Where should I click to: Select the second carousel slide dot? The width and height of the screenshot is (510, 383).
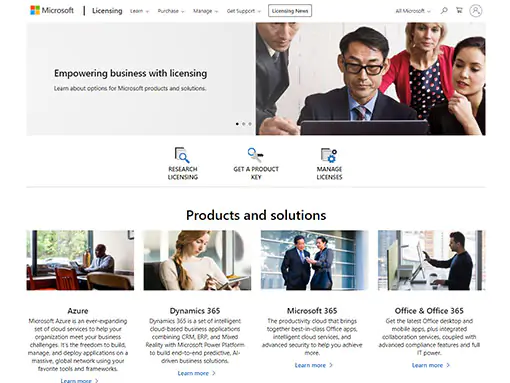click(x=243, y=124)
